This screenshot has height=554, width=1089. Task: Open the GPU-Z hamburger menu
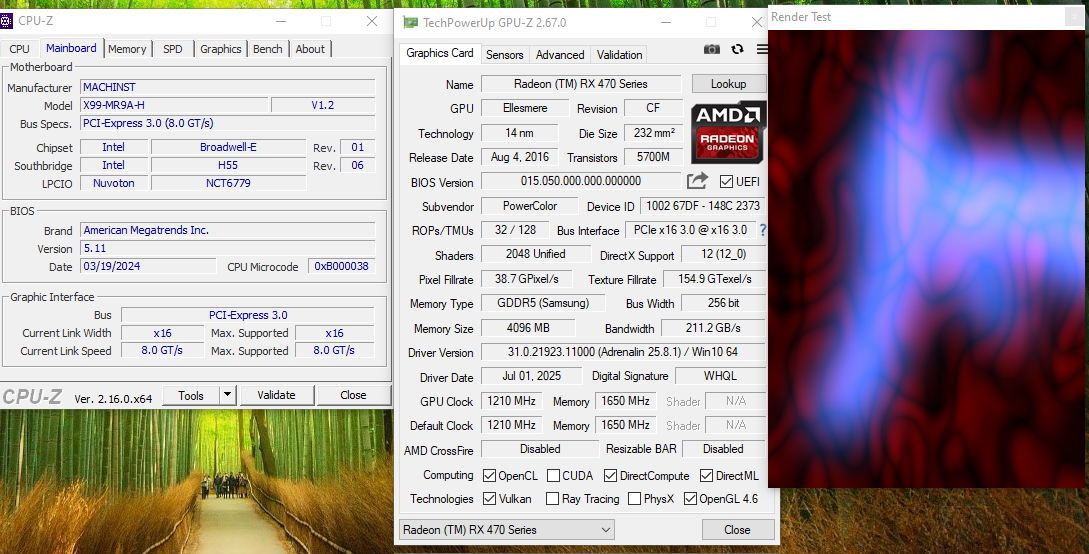[763, 49]
